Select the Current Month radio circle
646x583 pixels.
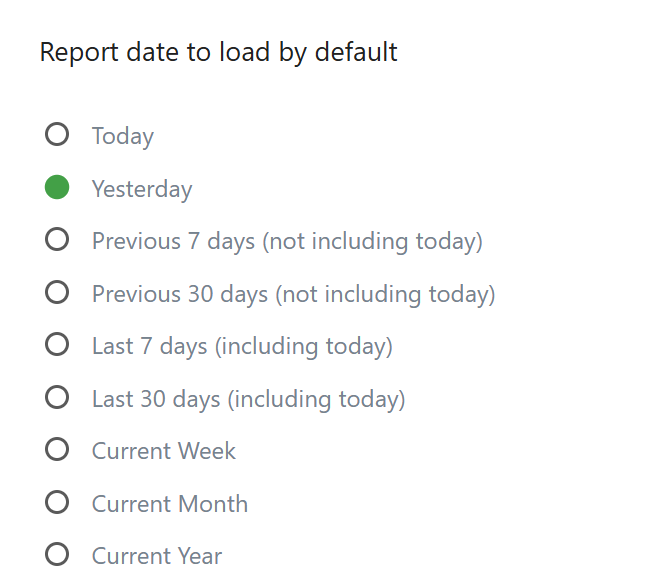[57, 503]
